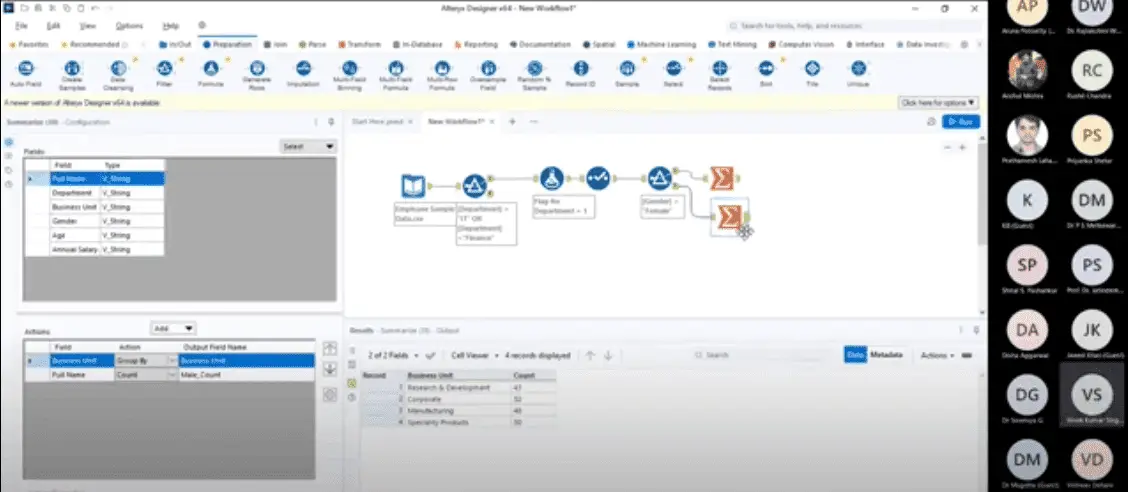Move selected action up with arrow button
This screenshot has width=1128, height=492.
point(330,348)
